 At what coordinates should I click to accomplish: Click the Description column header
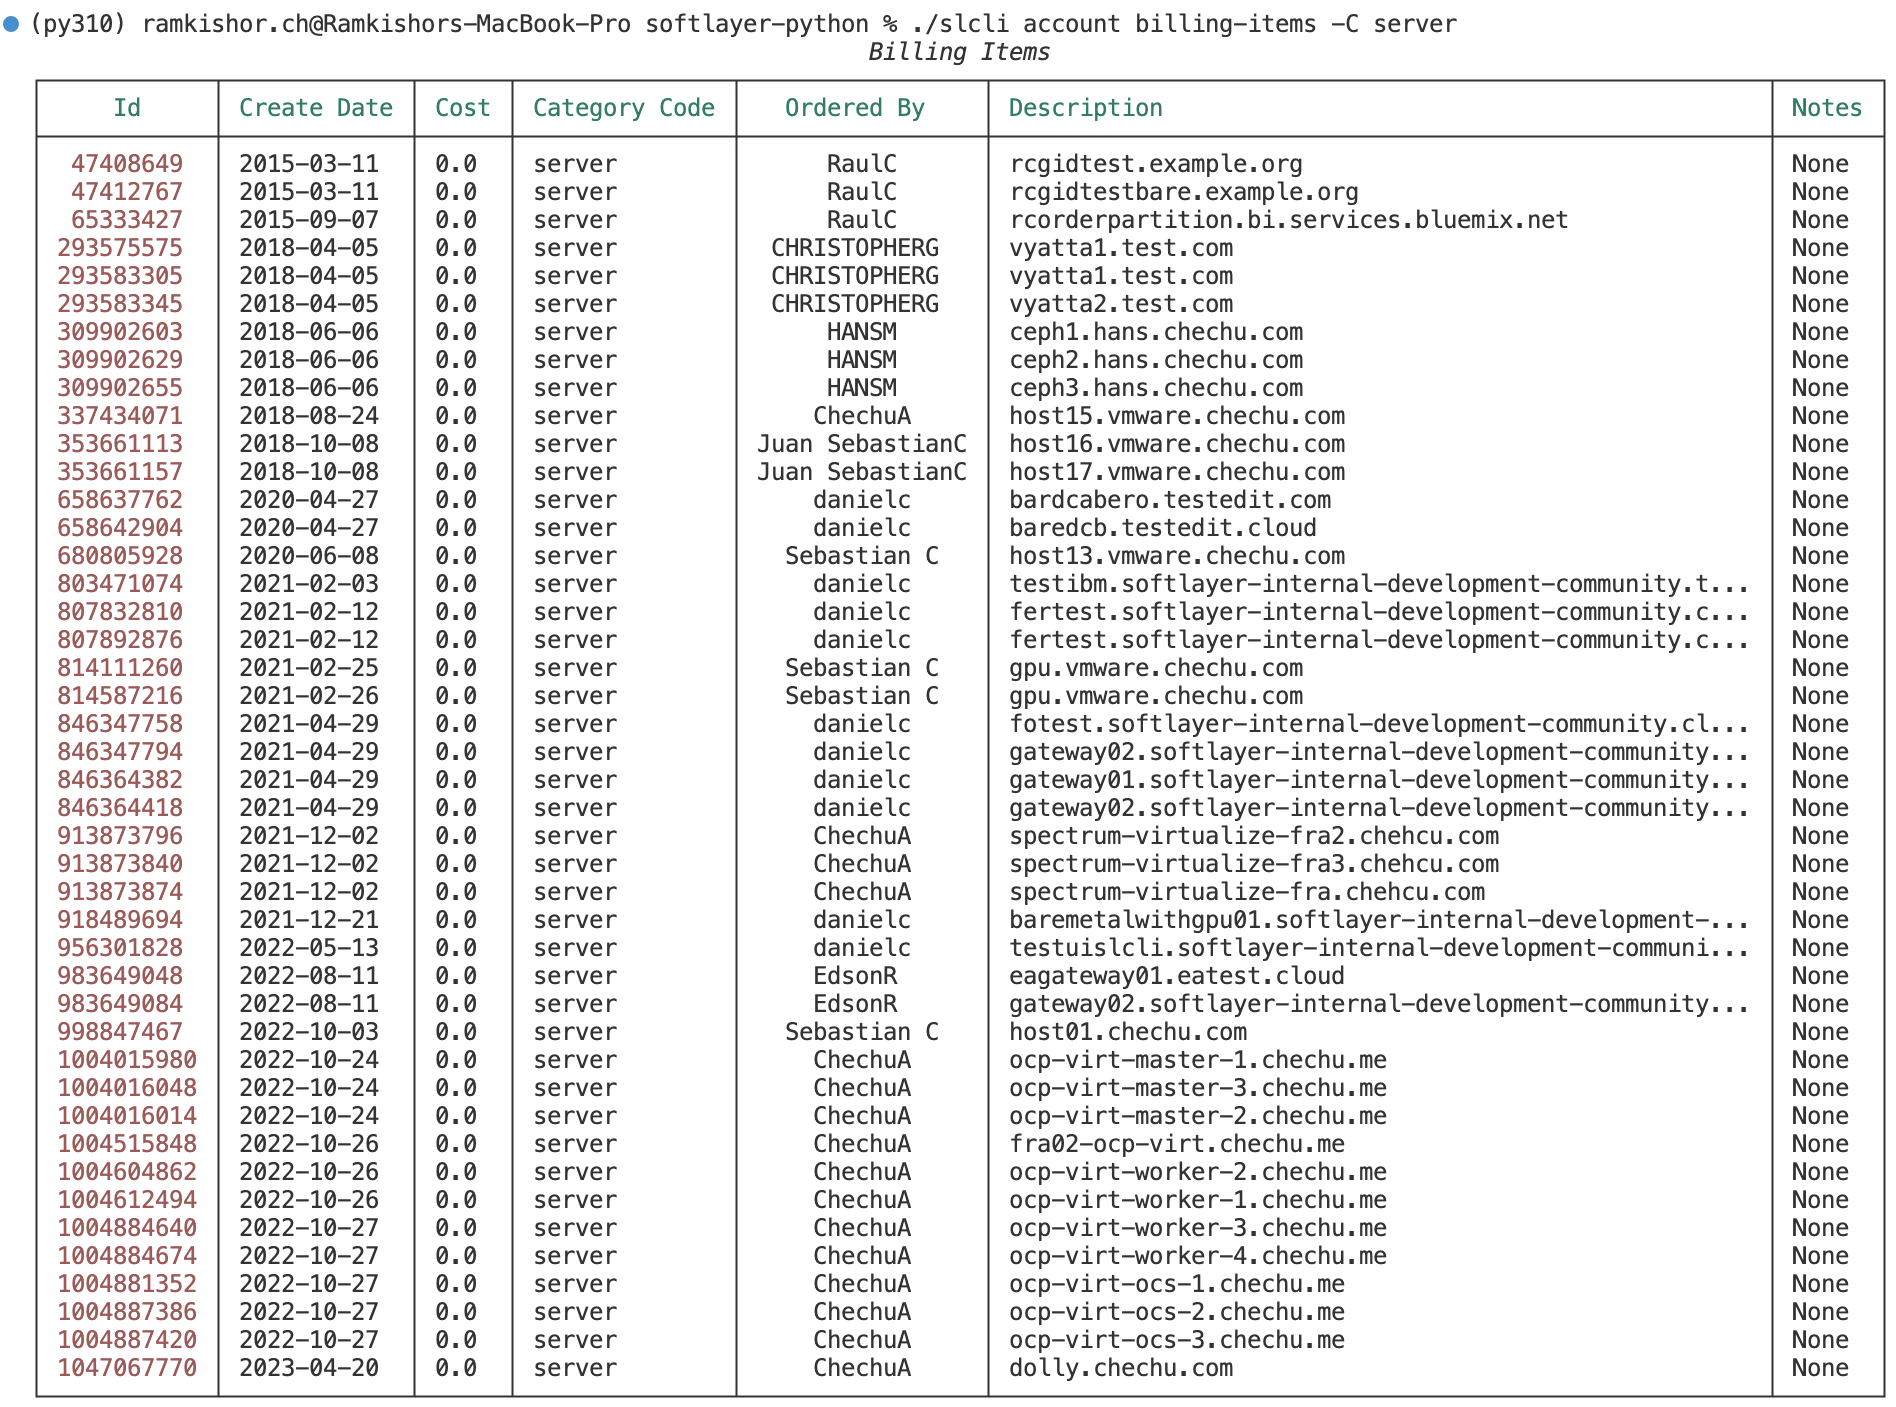1086,108
